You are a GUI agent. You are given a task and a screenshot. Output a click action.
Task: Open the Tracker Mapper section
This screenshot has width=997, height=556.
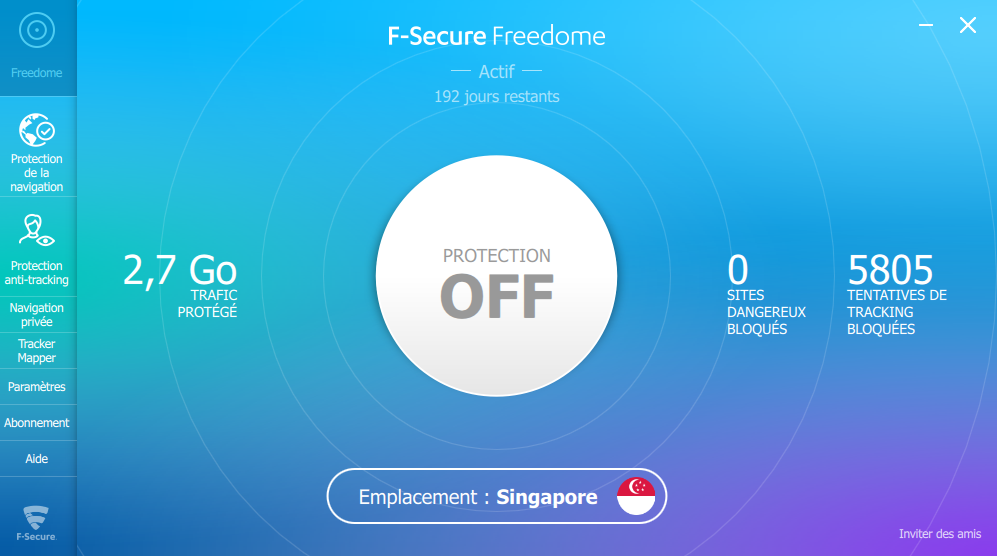pyautogui.click(x=37, y=351)
